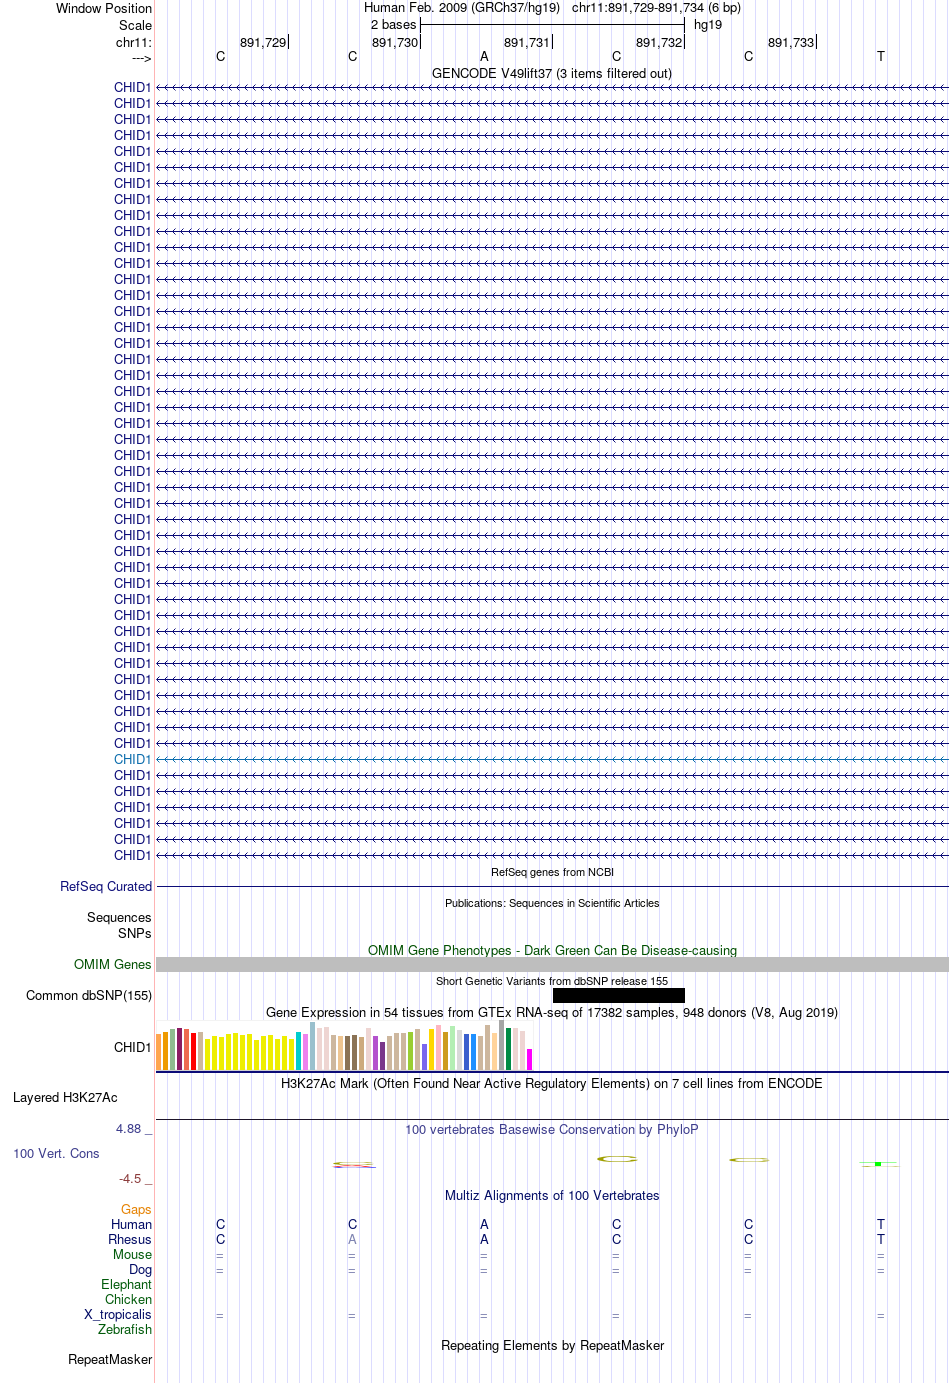Click the magenta bar in the GTEx chart

click(x=530, y=1059)
